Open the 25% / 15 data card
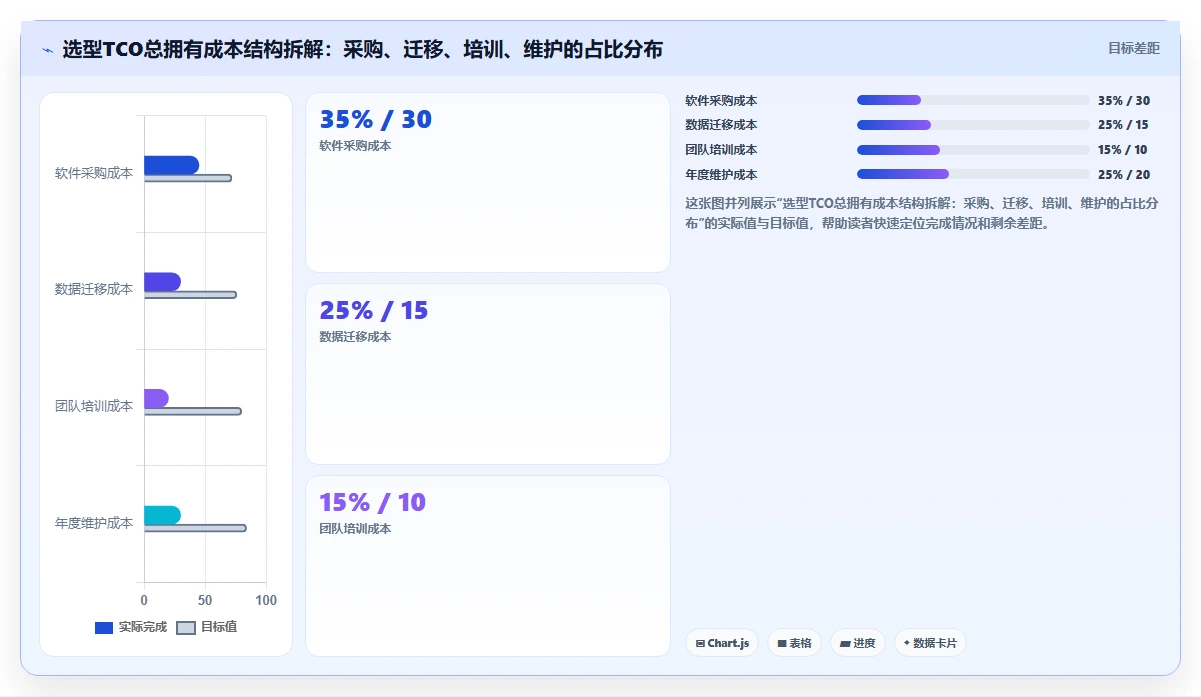The image size is (1201, 697). [x=488, y=374]
